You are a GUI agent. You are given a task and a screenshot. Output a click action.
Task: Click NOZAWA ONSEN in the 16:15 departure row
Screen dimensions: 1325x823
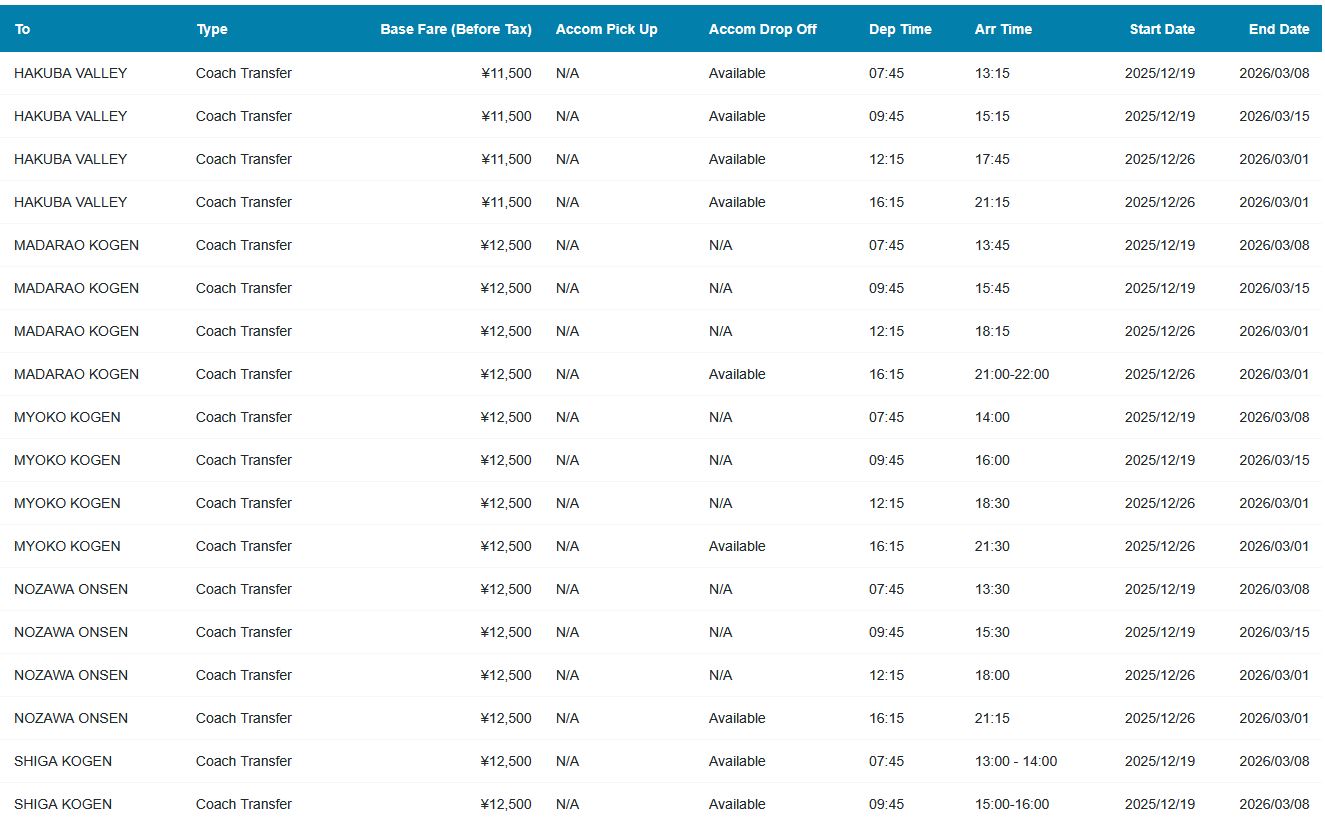point(71,718)
